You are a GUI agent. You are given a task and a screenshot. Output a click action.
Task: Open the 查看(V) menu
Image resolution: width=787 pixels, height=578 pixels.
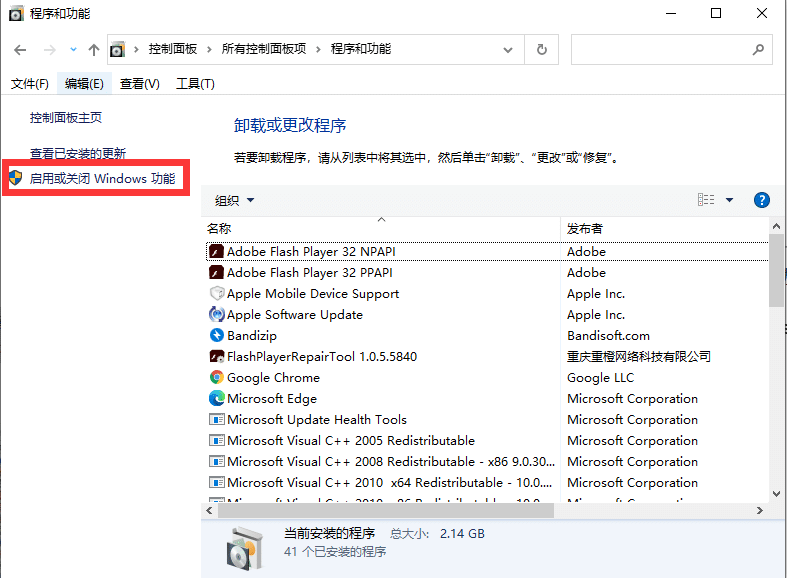140,84
